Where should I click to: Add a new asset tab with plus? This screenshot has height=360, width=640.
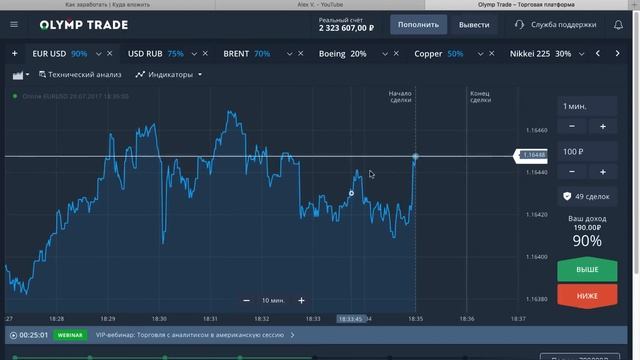(x=15, y=53)
